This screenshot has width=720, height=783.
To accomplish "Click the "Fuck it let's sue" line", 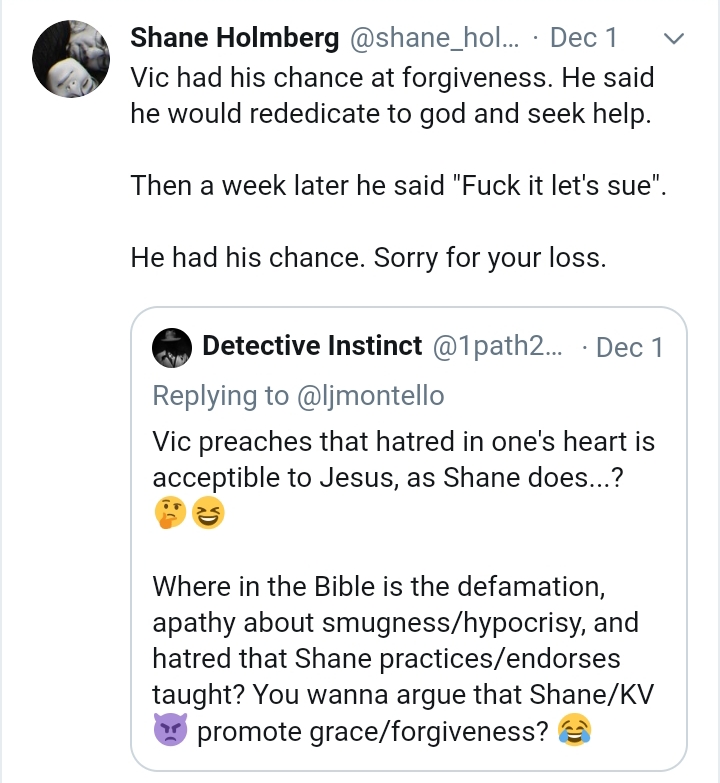I will coord(398,186).
